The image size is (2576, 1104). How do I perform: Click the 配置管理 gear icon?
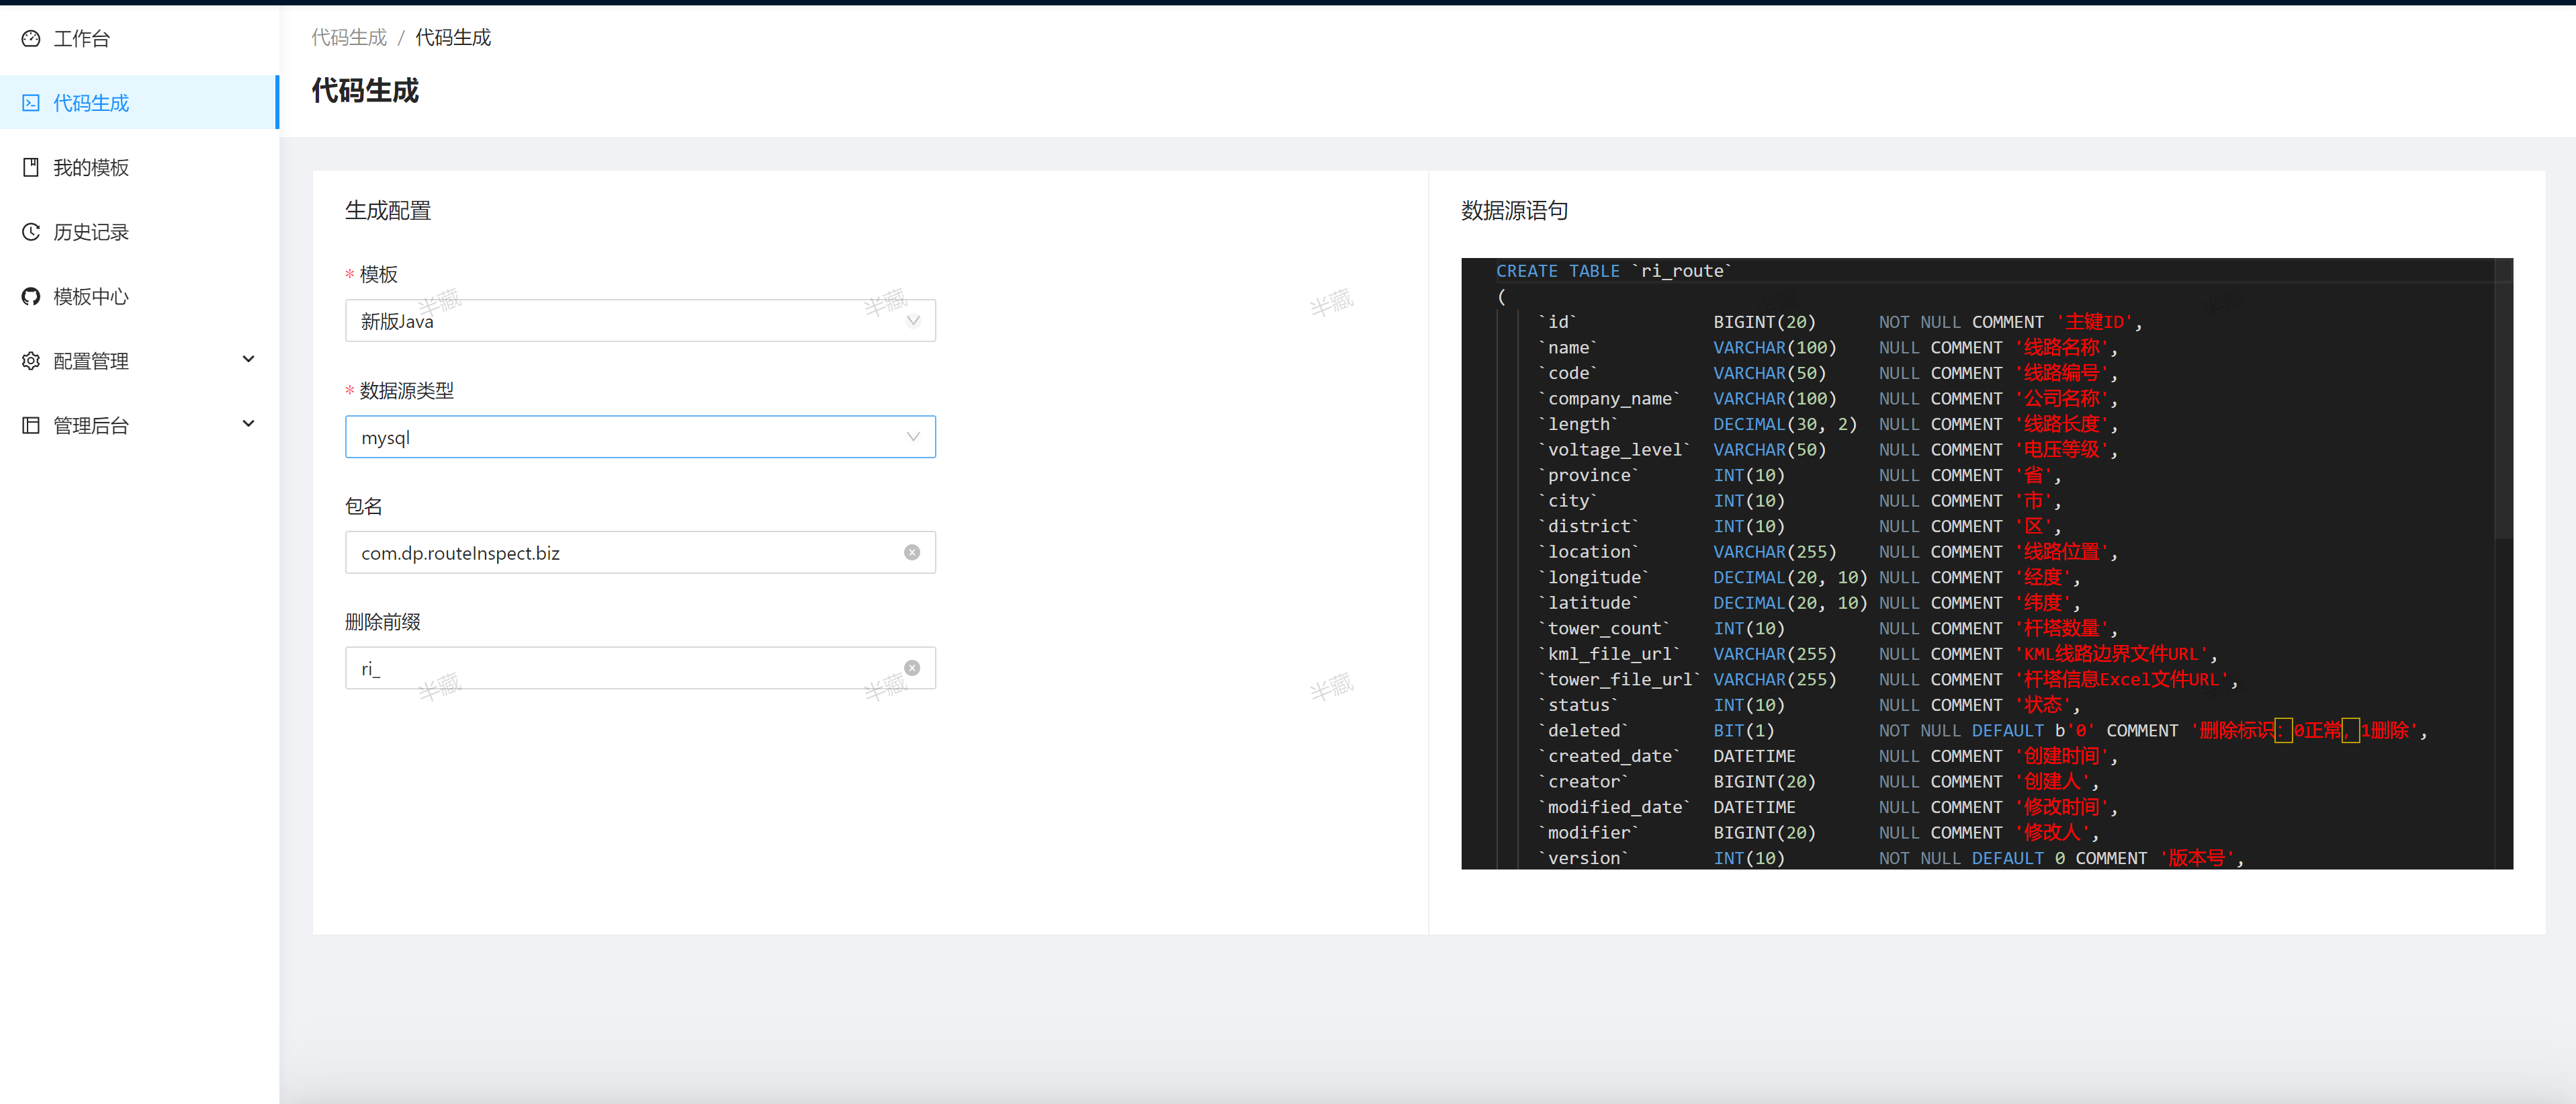31,361
